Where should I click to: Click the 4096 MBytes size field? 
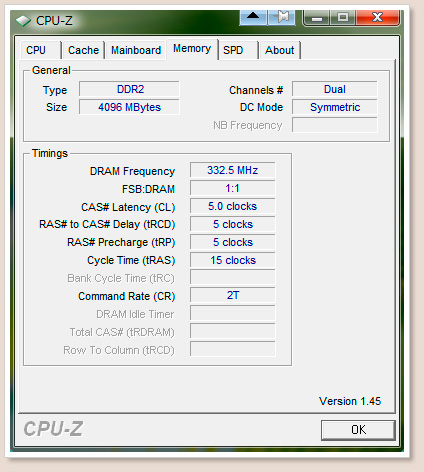click(129, 107)
